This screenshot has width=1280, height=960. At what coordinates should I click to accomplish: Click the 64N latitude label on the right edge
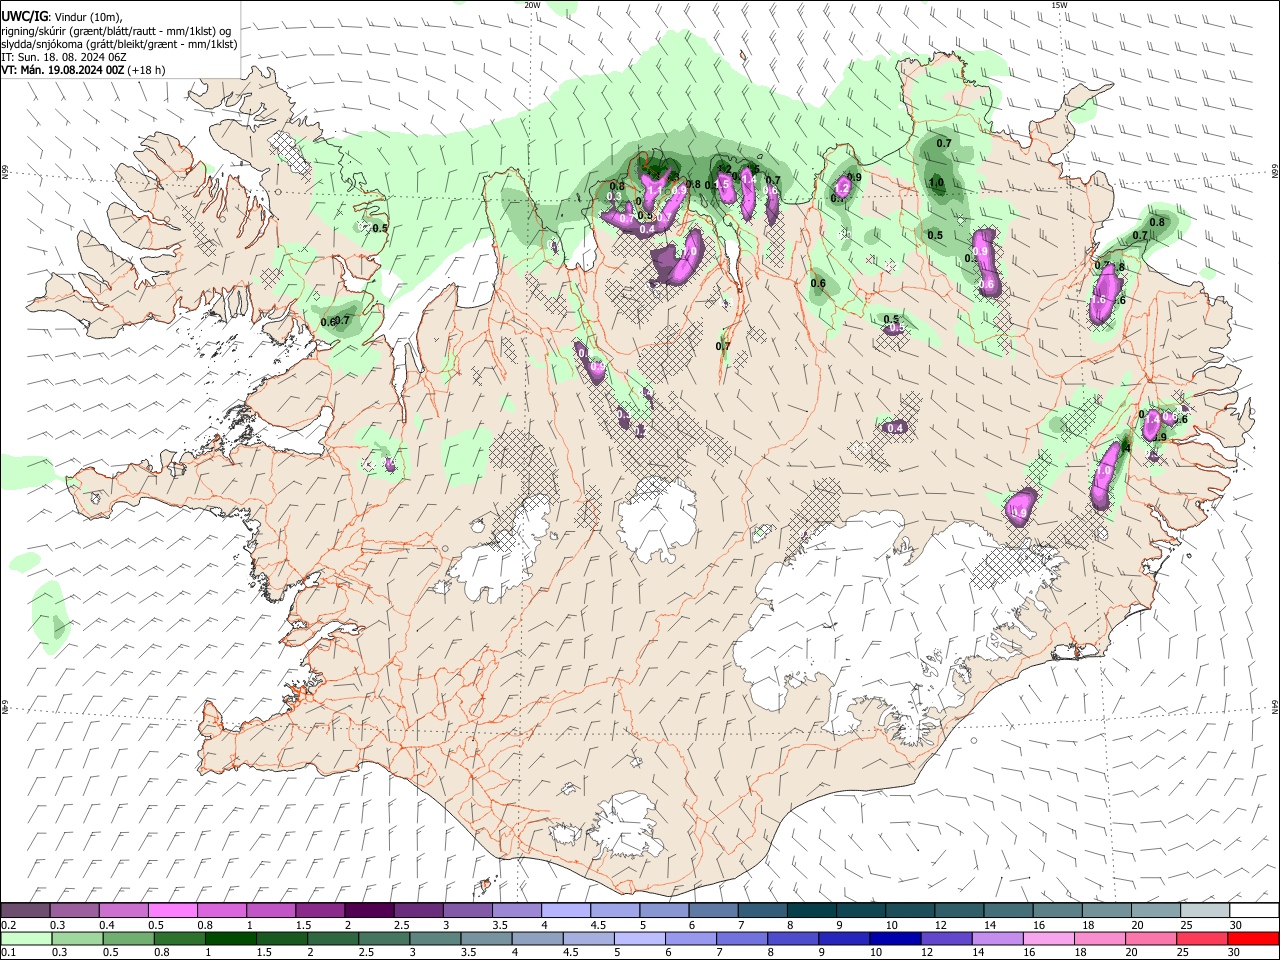tap(1275, 707)
